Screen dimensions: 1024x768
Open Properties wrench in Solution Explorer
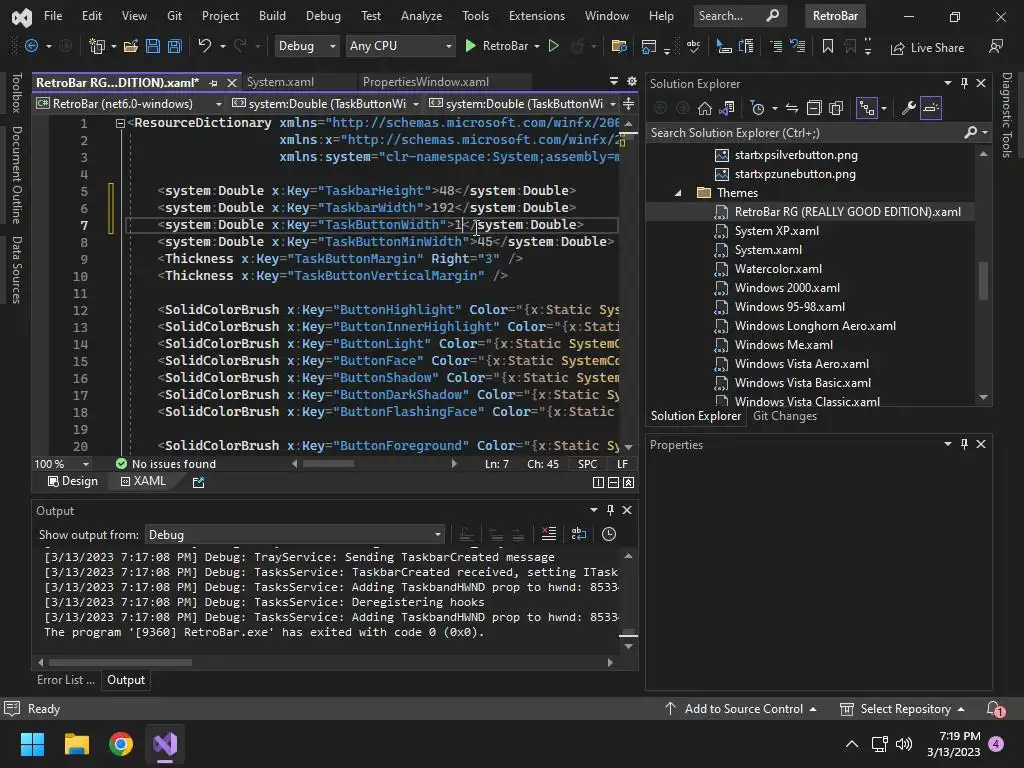pos(908,108)
